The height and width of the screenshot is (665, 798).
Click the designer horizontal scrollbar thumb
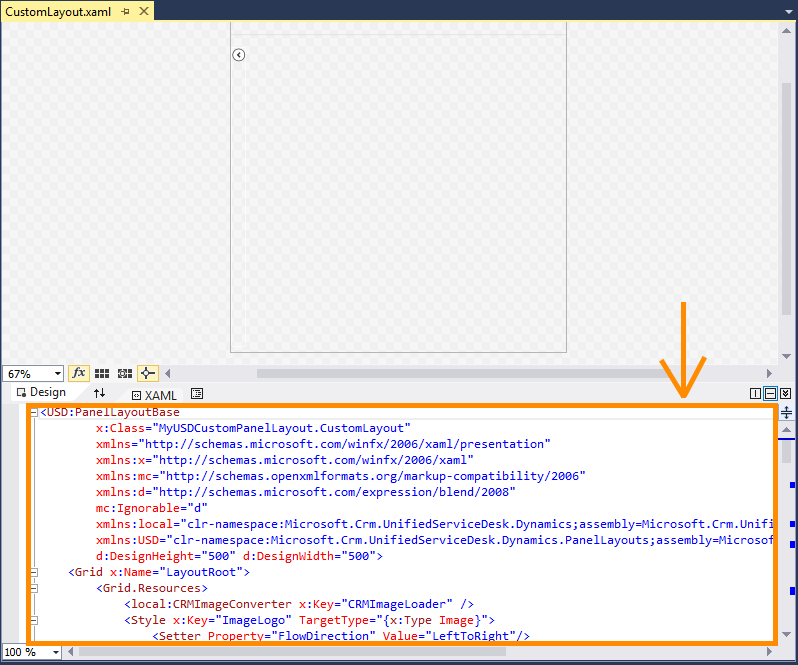click(465, 373)
